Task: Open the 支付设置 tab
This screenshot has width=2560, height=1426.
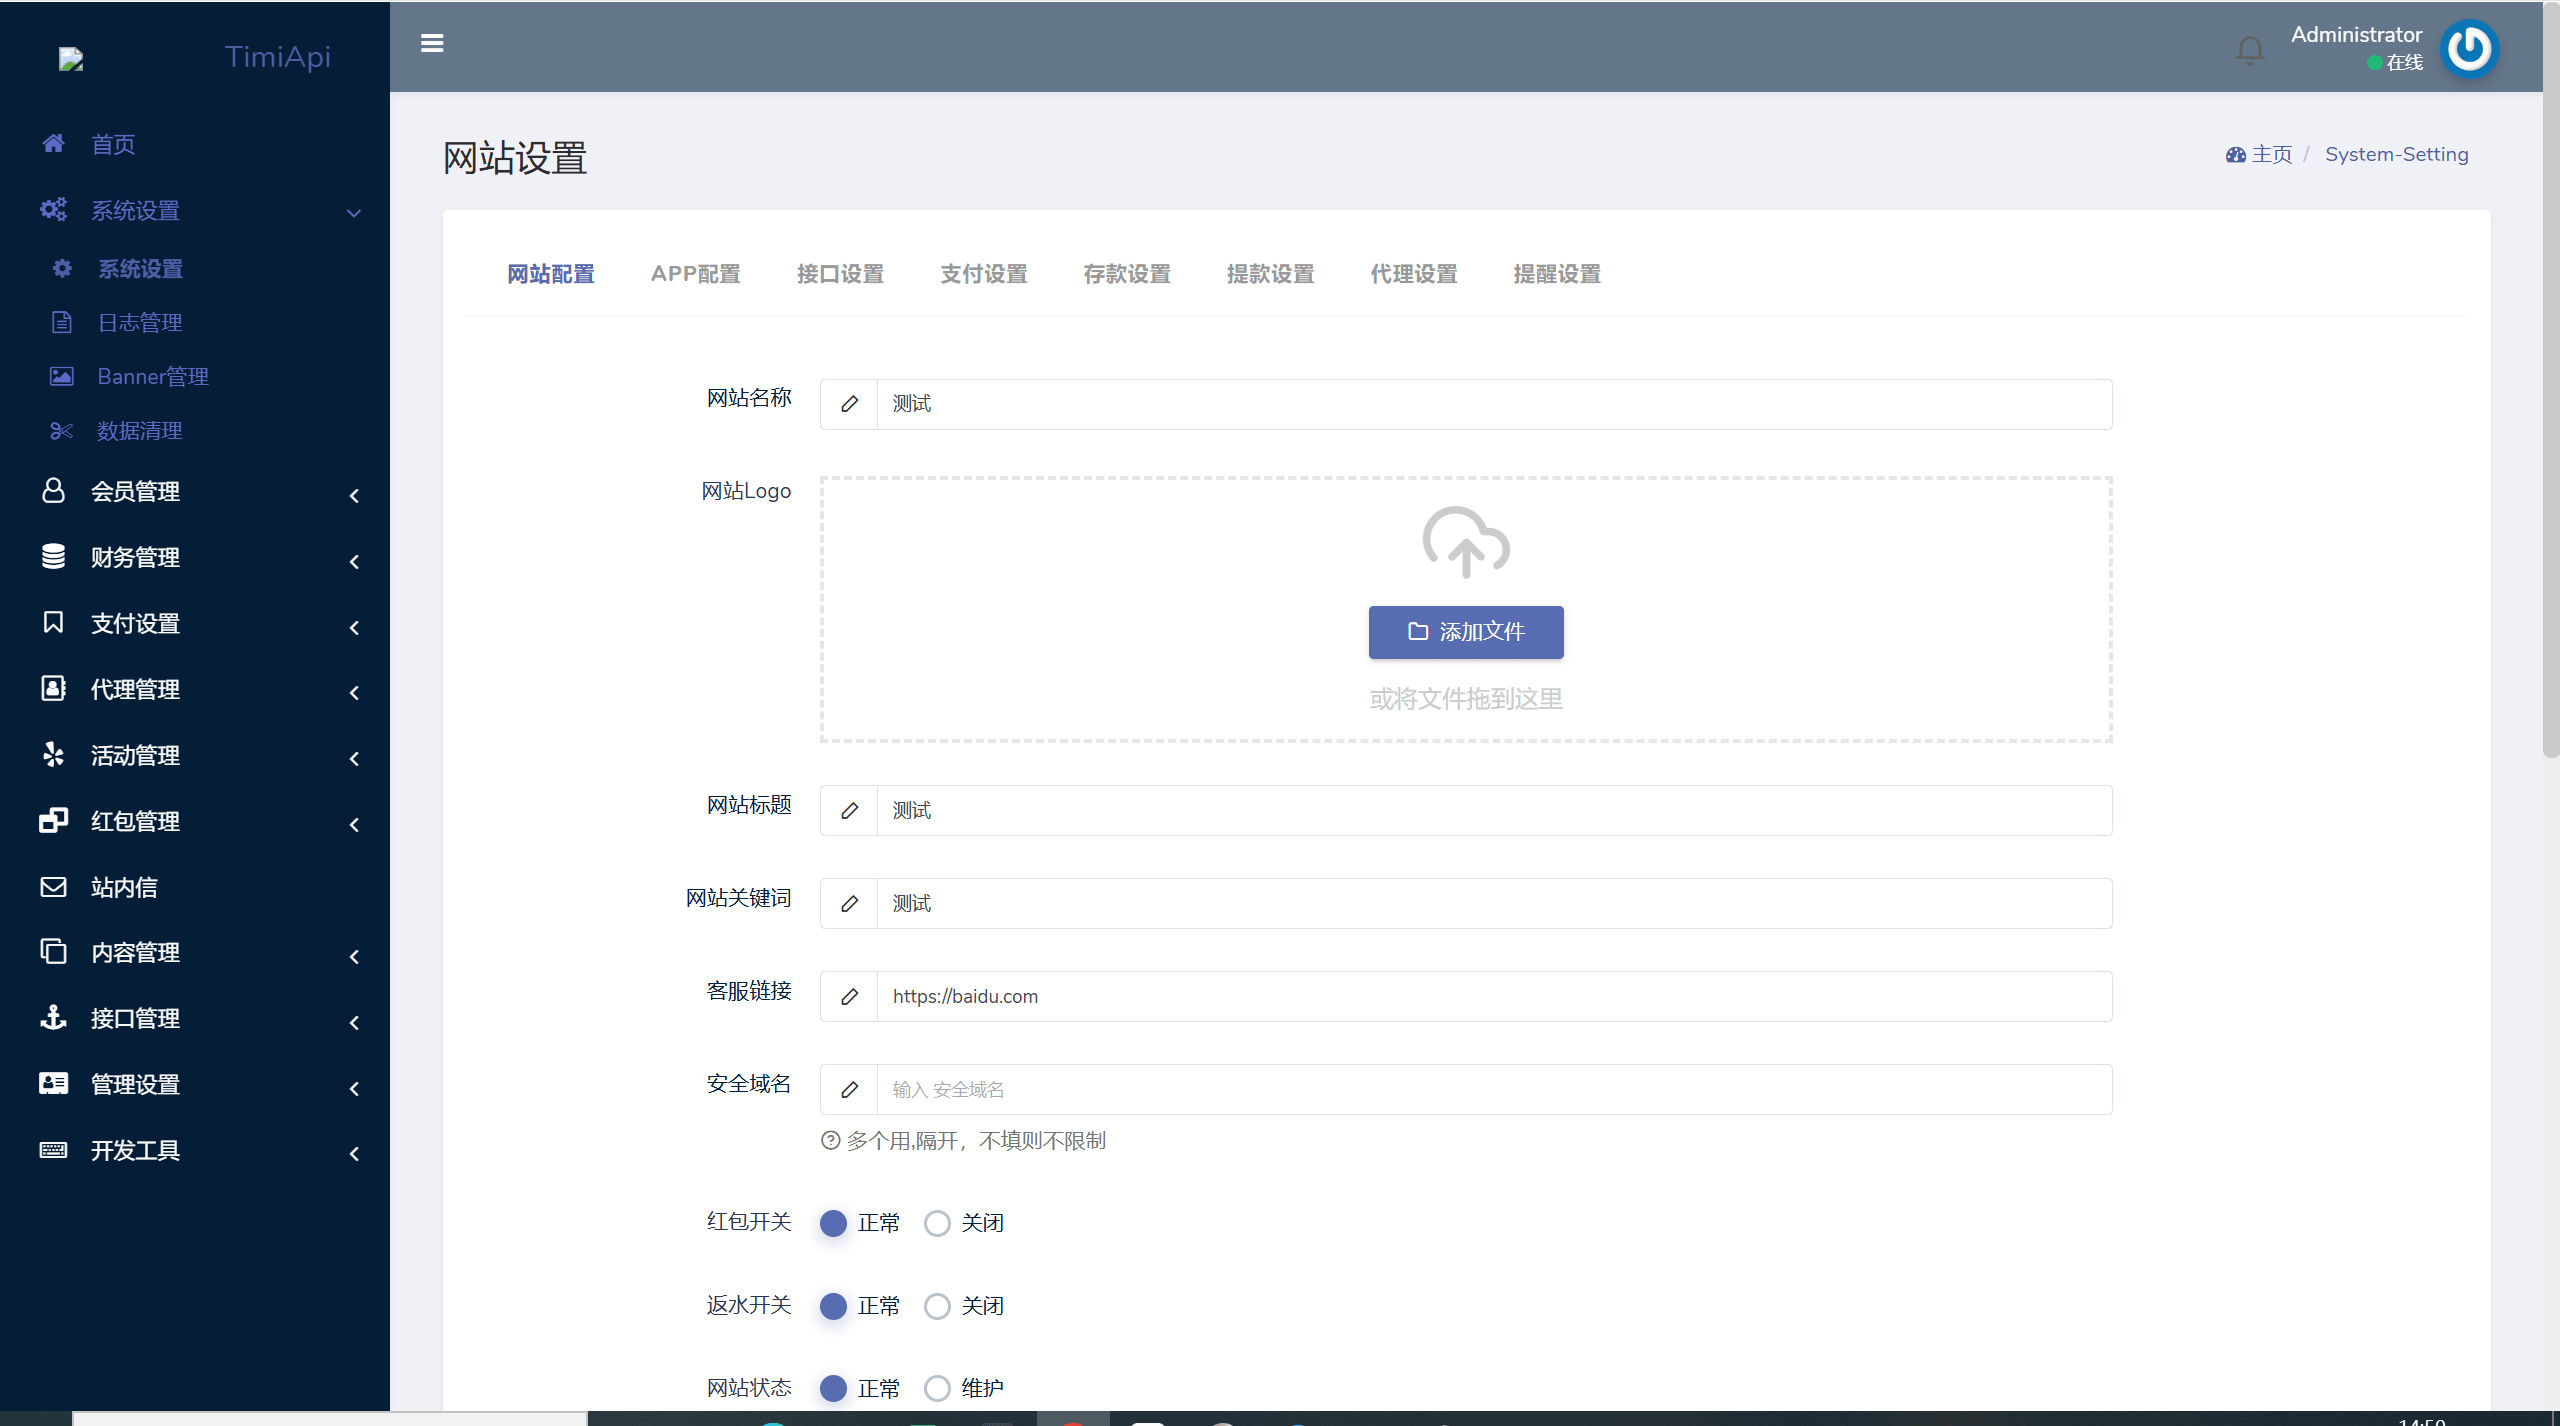Action: tap(983, 274)
